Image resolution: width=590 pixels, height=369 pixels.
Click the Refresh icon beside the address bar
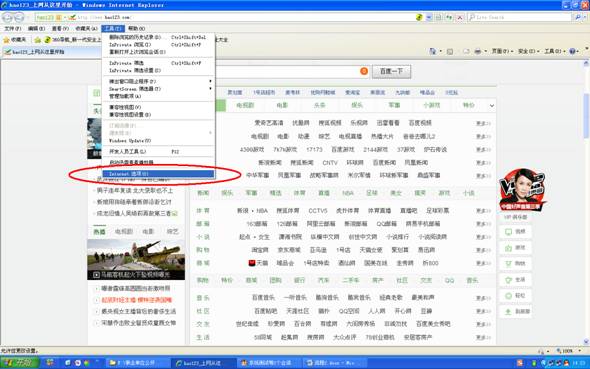(449, 17)
